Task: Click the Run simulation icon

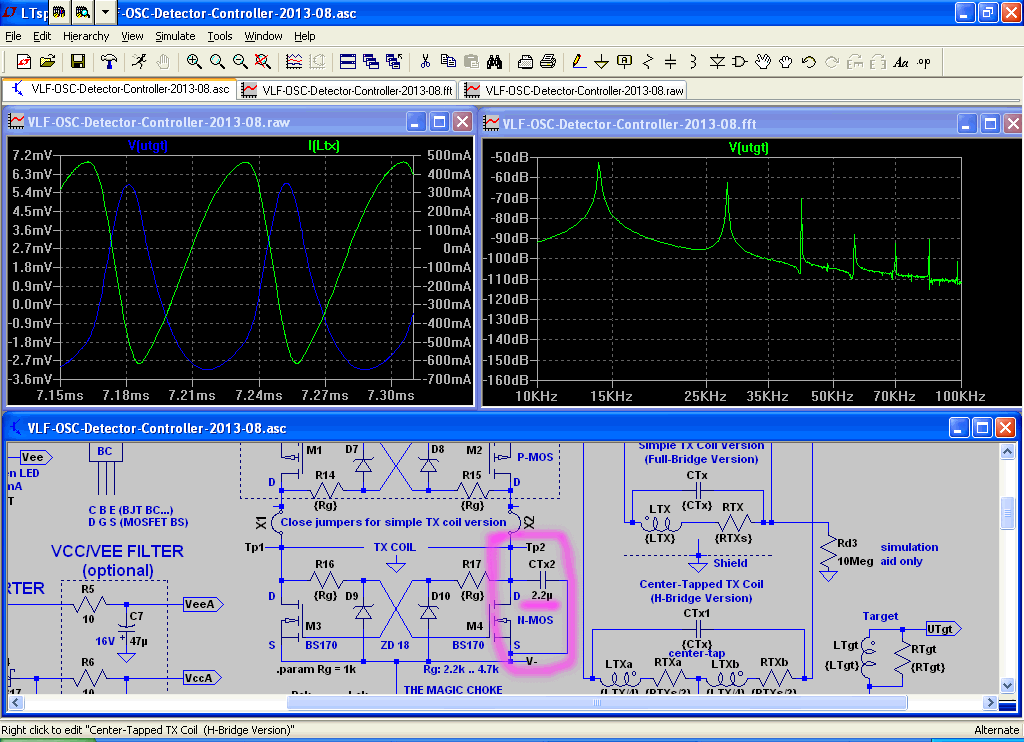Action: tap(139, 61)
